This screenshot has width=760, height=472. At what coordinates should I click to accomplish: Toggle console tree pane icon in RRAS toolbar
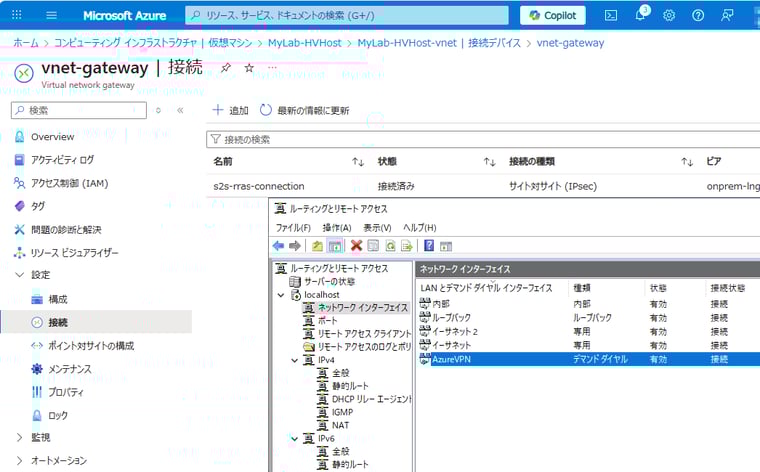(x=335, y=246)
